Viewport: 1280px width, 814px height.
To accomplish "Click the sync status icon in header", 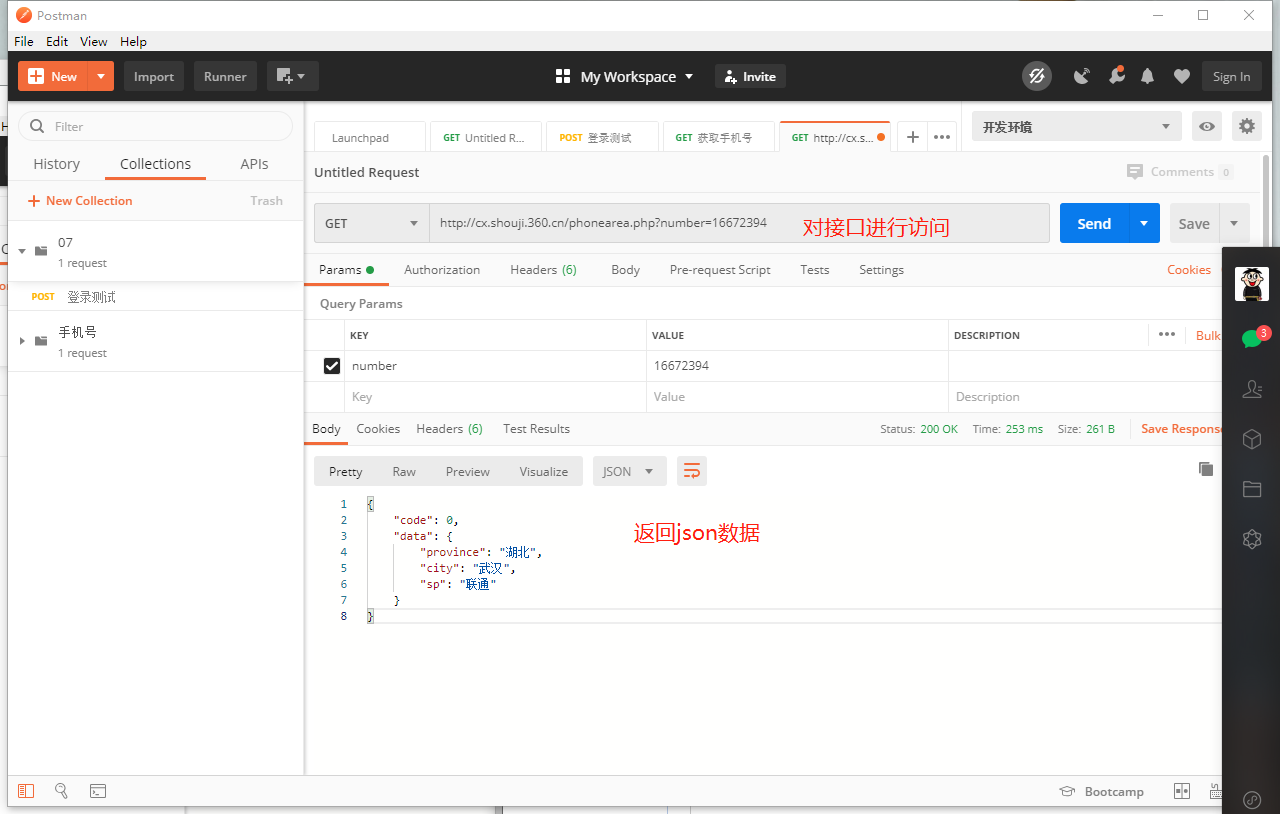I will point(1037,76).
